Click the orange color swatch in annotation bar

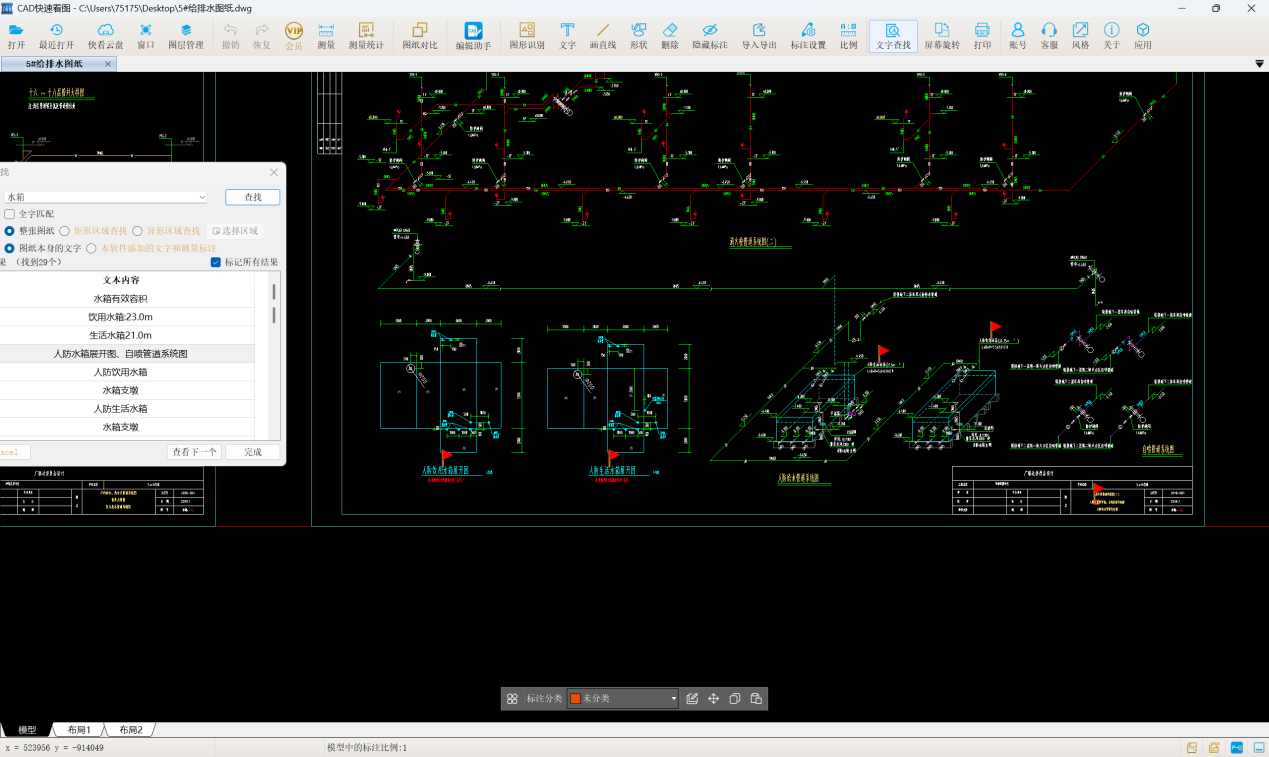coord(575,699)
